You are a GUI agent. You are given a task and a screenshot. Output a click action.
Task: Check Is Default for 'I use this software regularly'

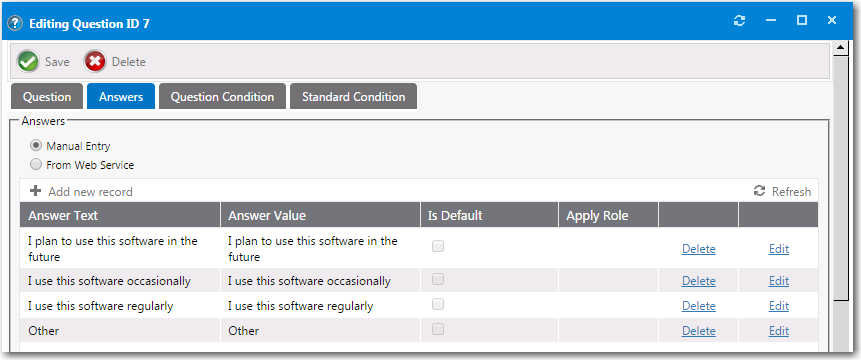coord(438,304)
